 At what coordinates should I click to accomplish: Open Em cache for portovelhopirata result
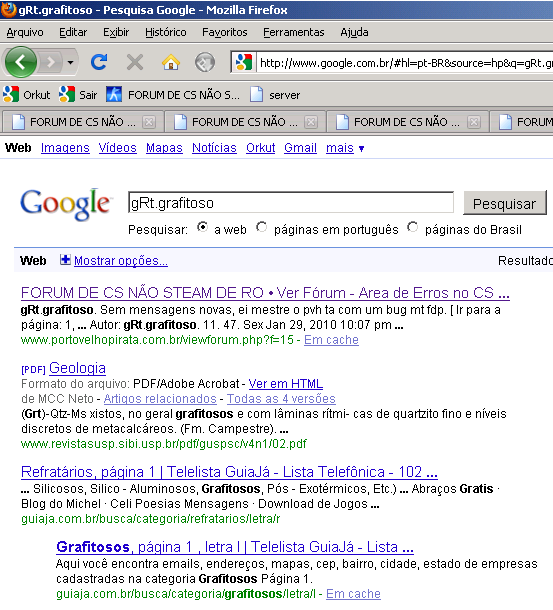331,340
